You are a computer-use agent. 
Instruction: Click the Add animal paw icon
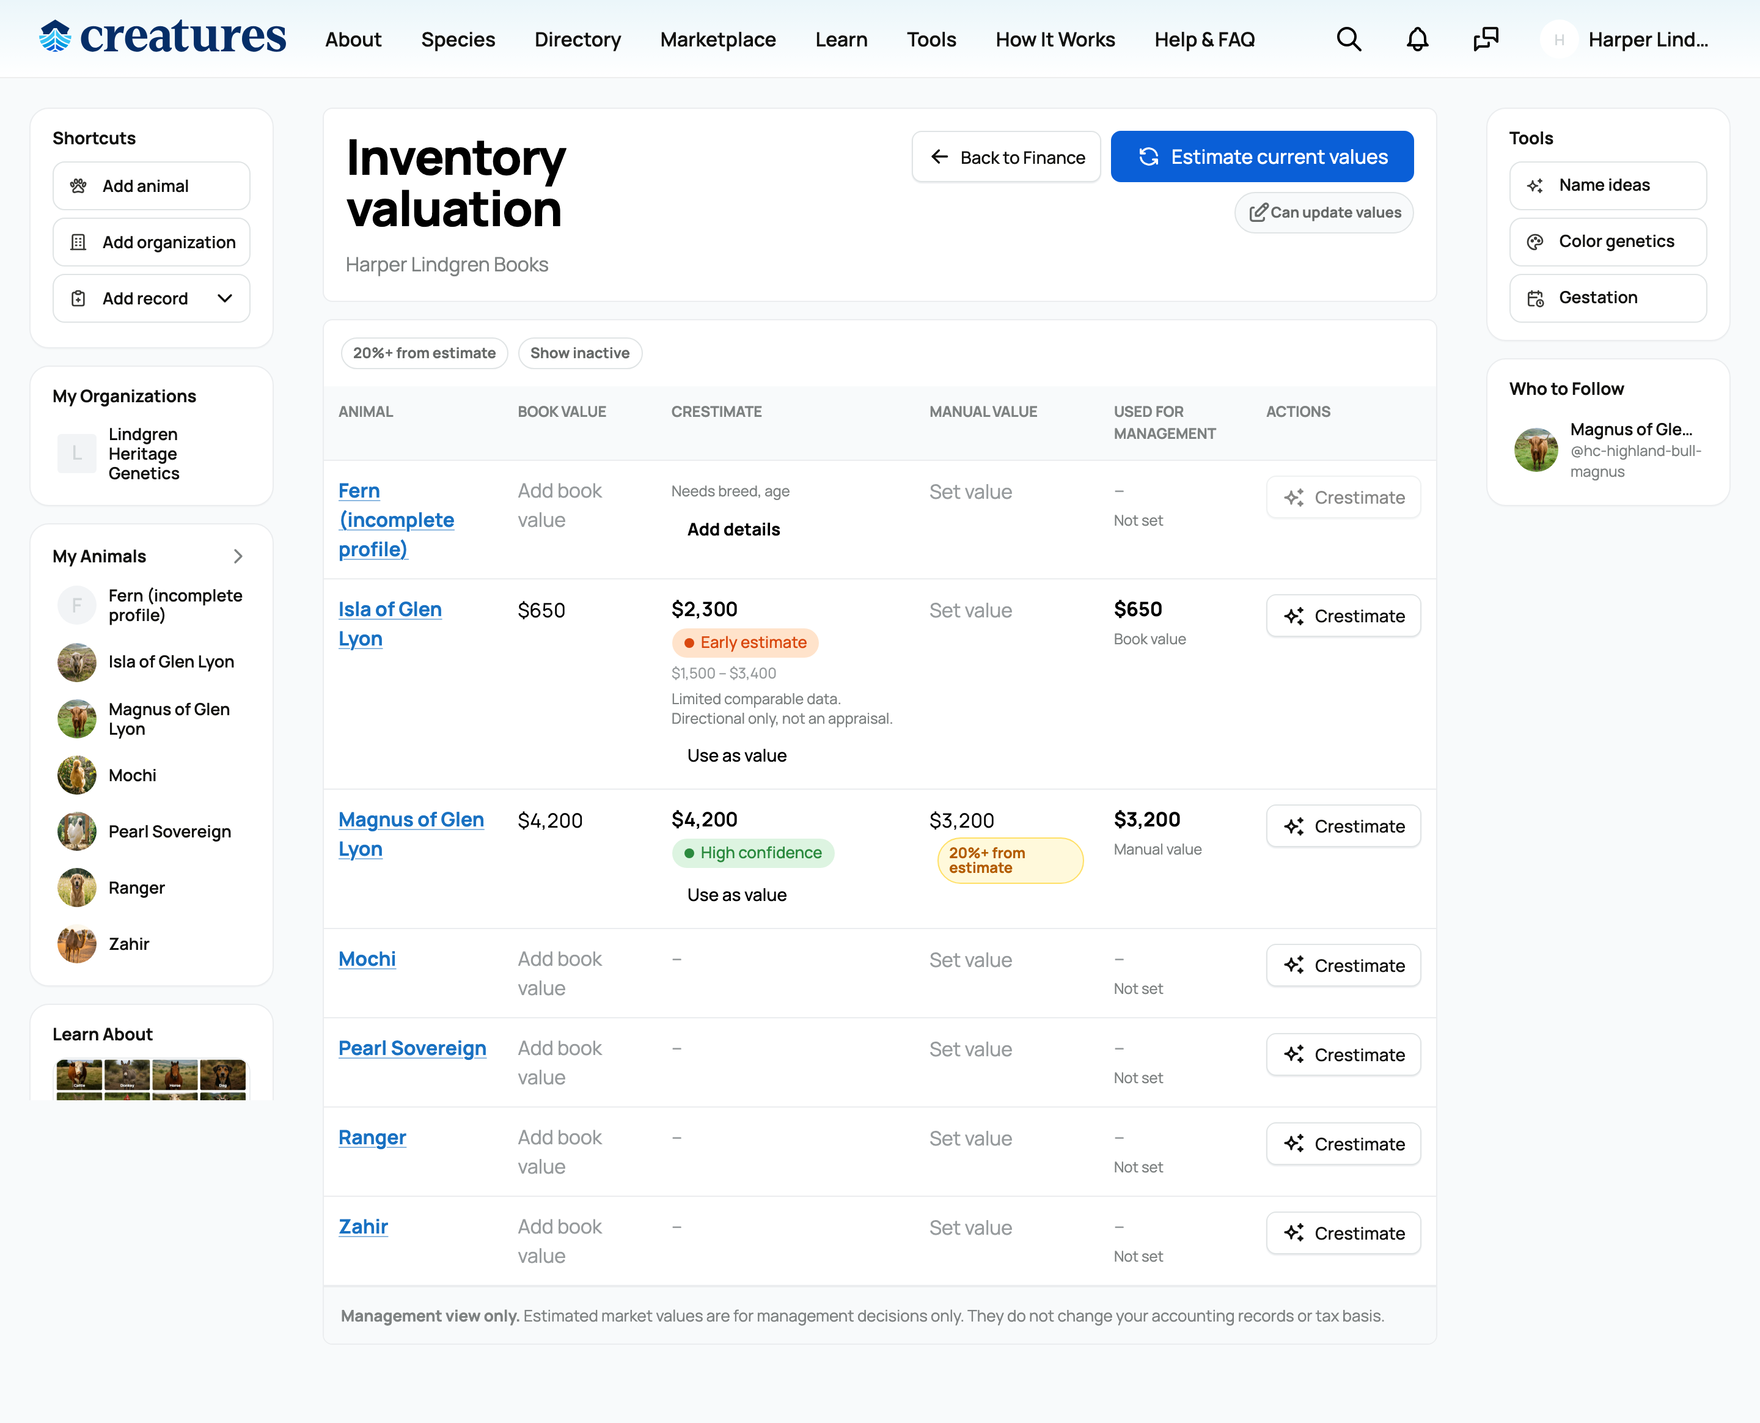pos(78,186)
